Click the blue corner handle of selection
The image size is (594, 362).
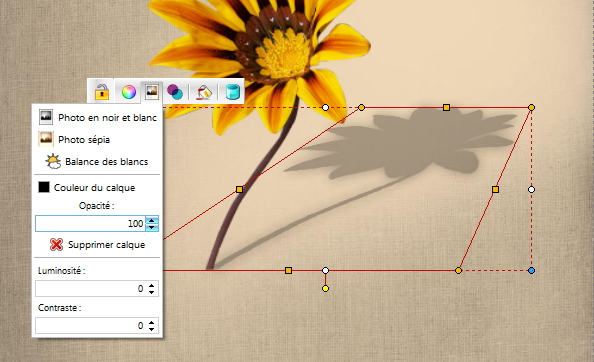click(531, 270)
